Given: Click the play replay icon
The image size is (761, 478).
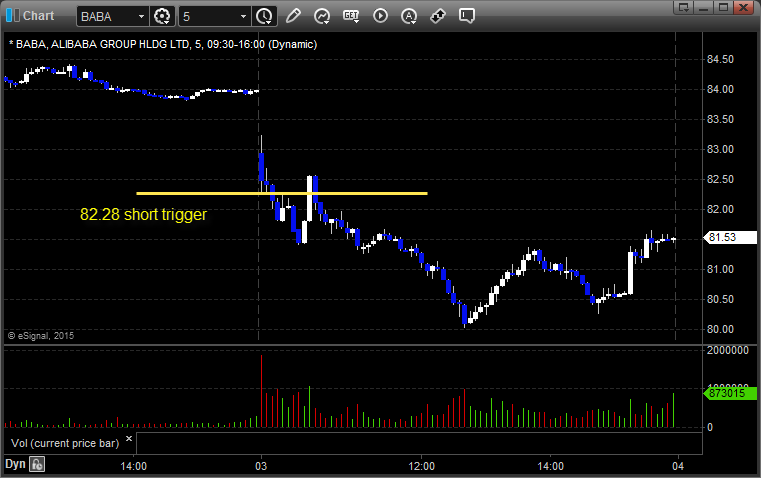Looking at the screenshot, I should coord(380,16).
